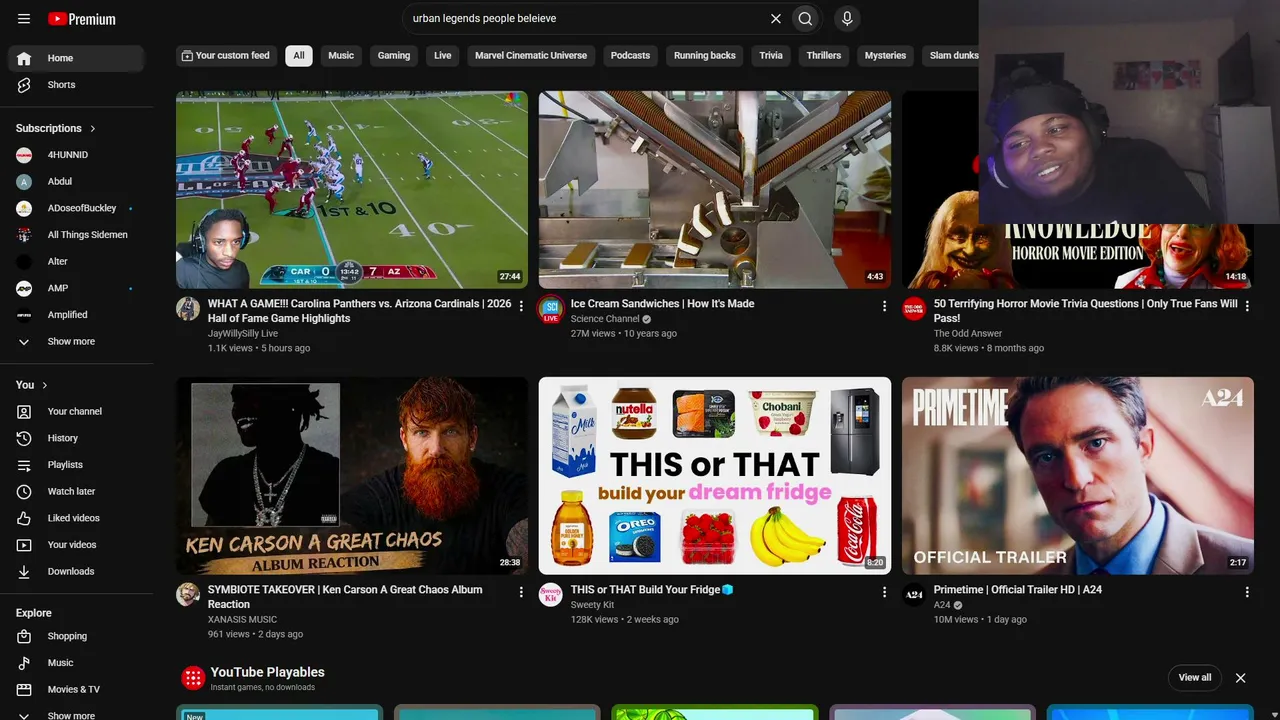Select the Gaming filter chip

point(394,56)
